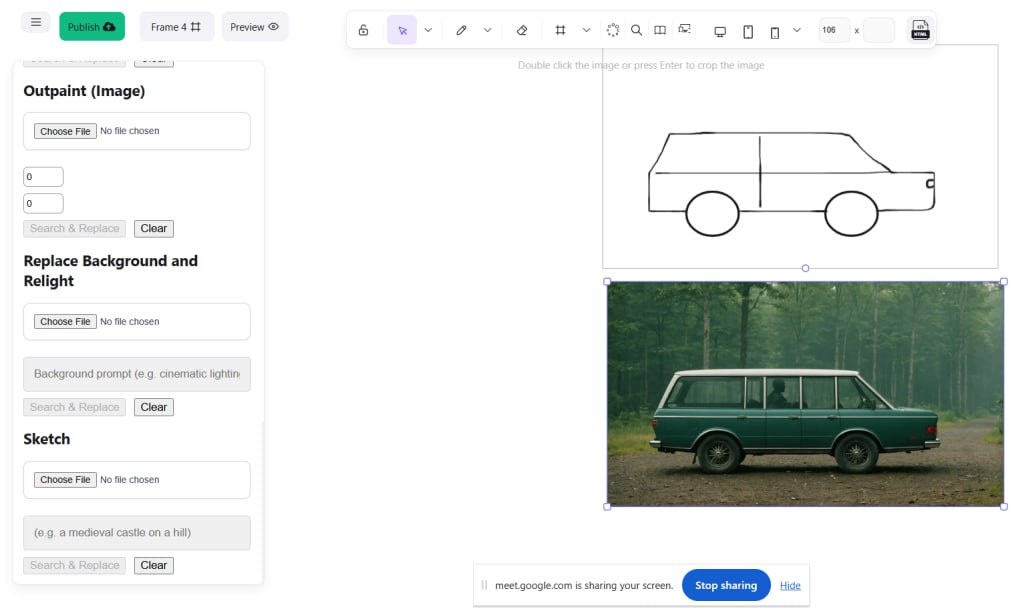Viewport: 1014px width, 611px height.
Task: Choose file under Outpaint (Image)
Action: pyautogui.click(x=65, y=131)
